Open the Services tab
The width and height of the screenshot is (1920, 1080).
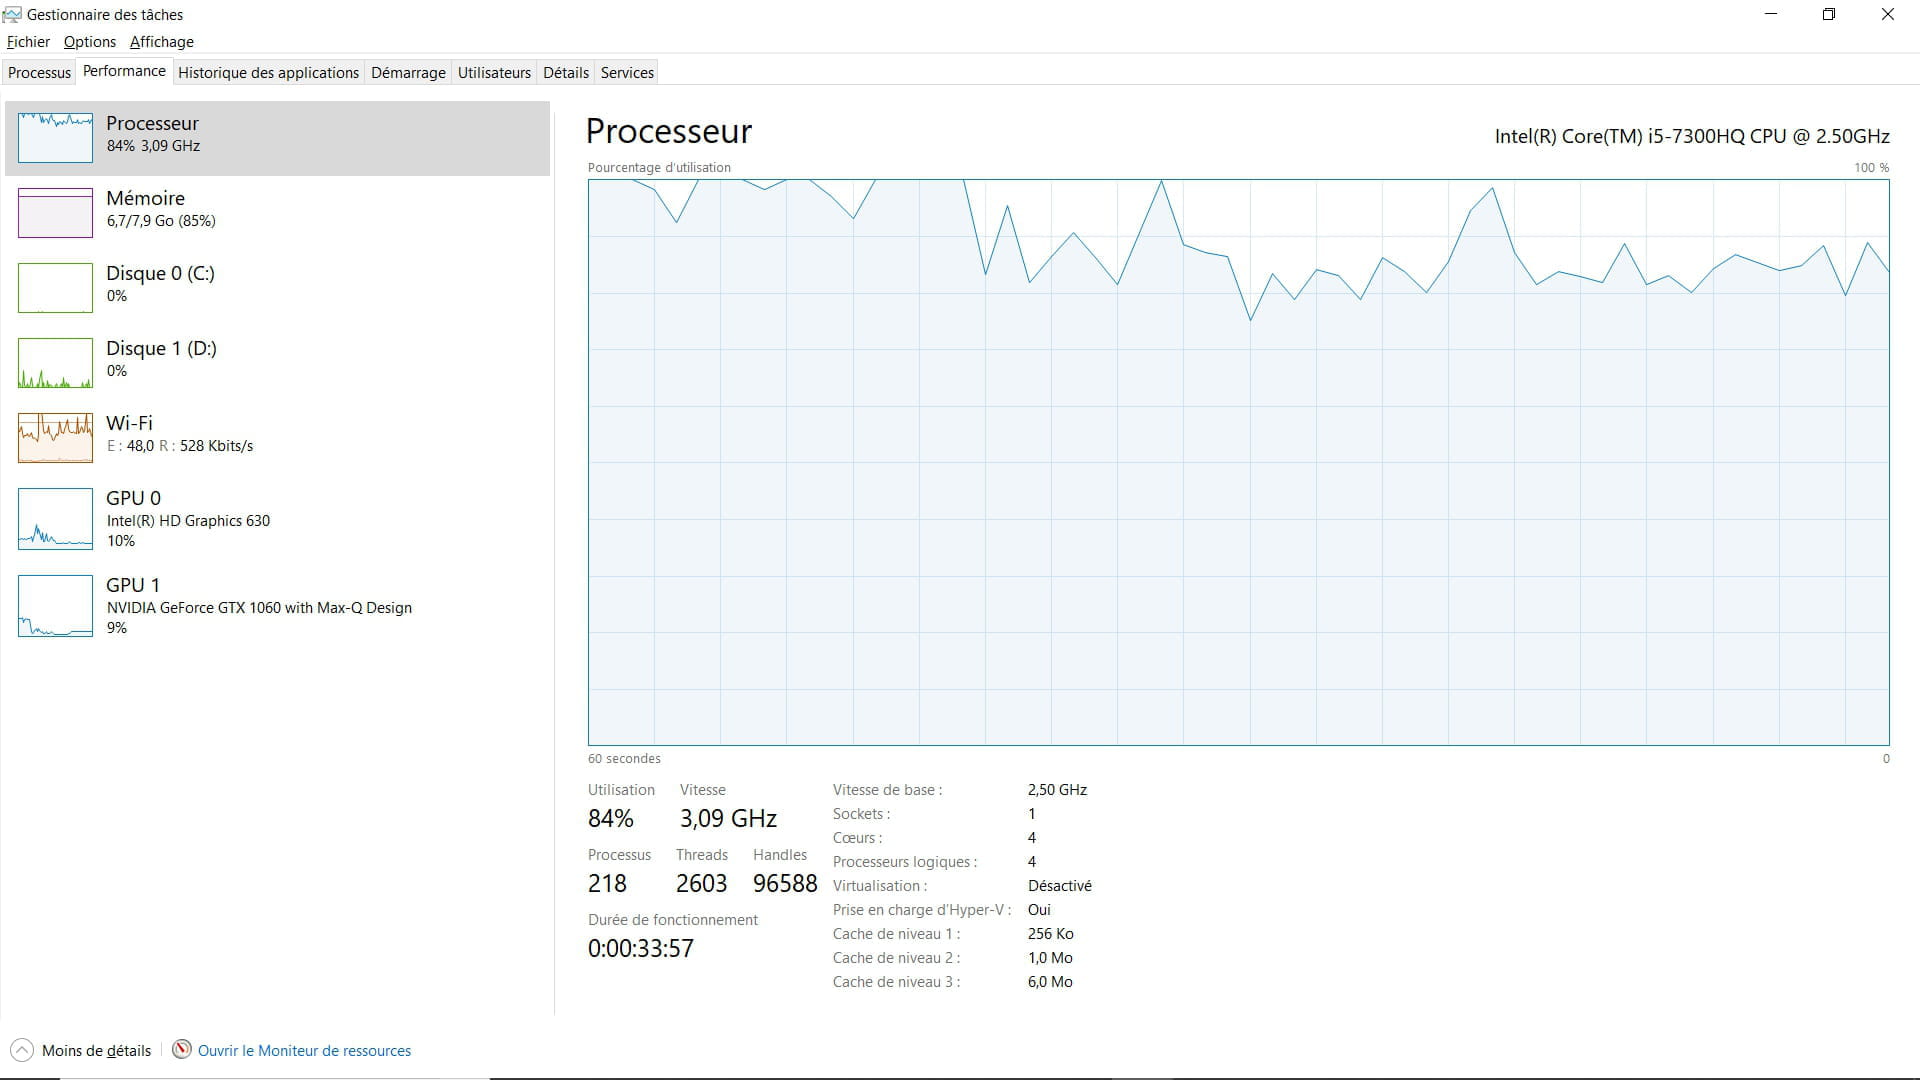(627, 73)
